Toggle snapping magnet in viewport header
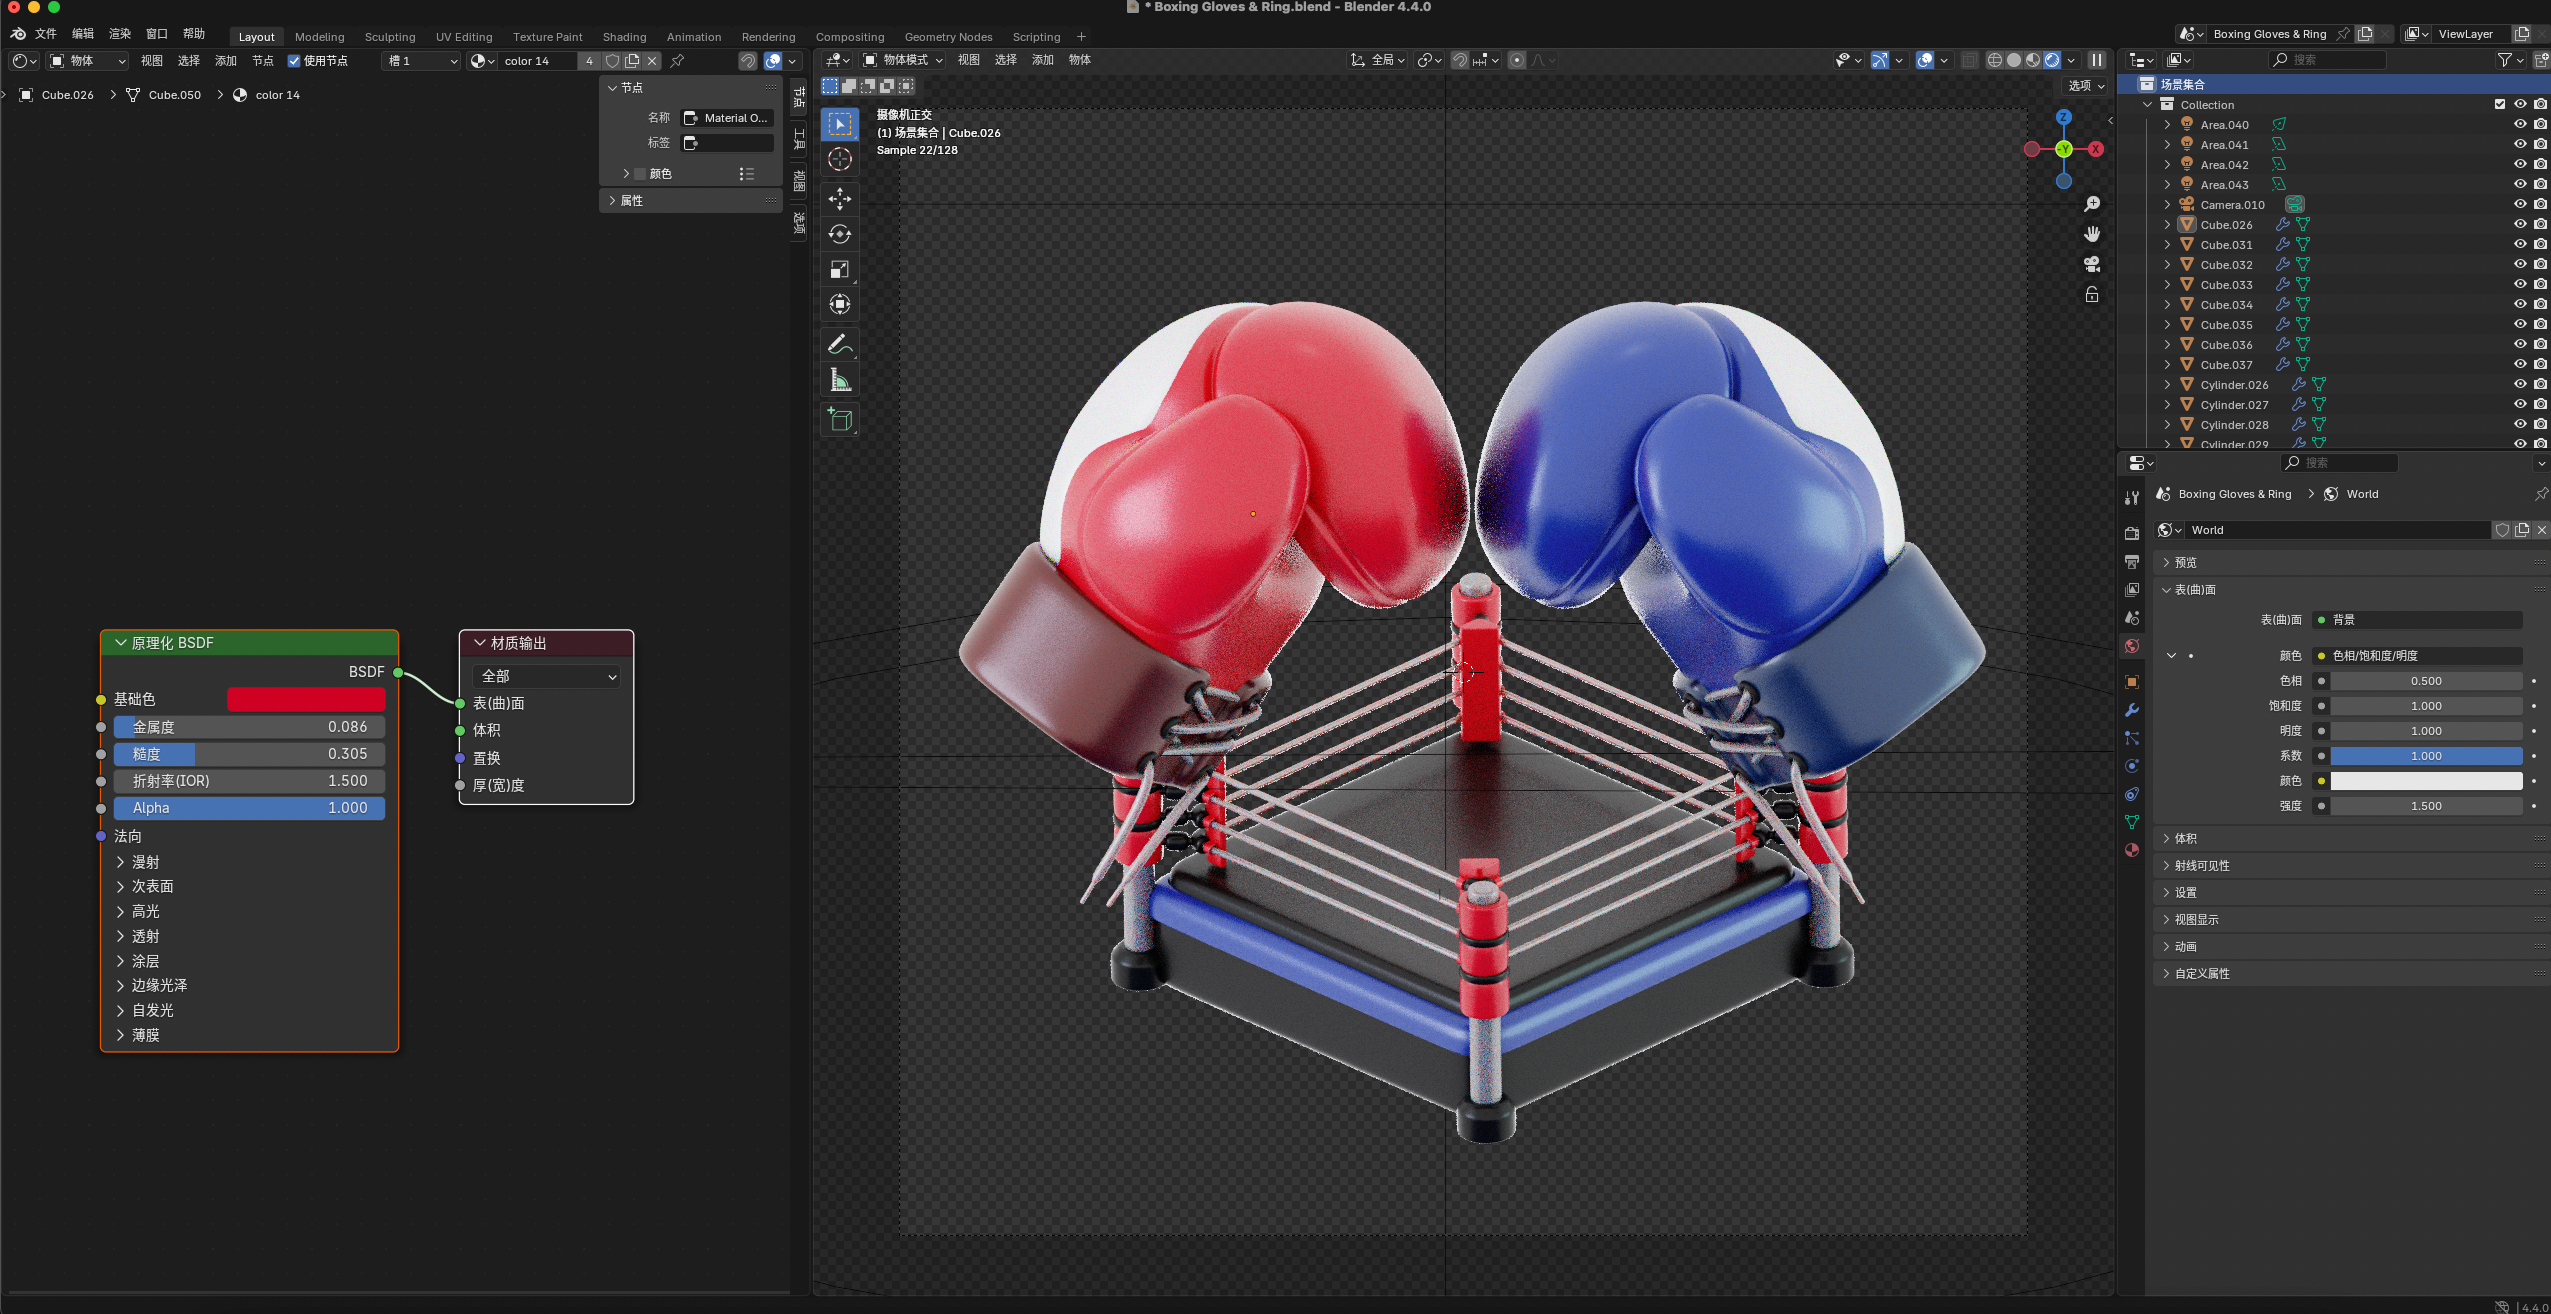 click(x=1460, y=60)
